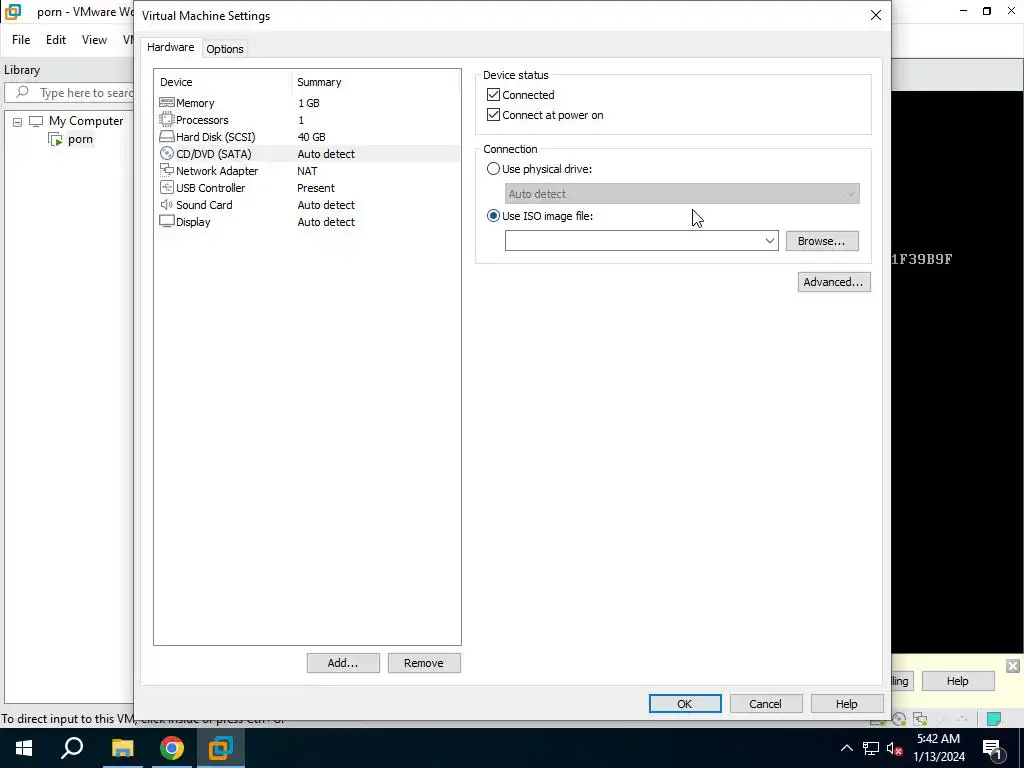Show hidden system tray icons
Viewport: 1024px width, 768px height.
coord(846,748)
